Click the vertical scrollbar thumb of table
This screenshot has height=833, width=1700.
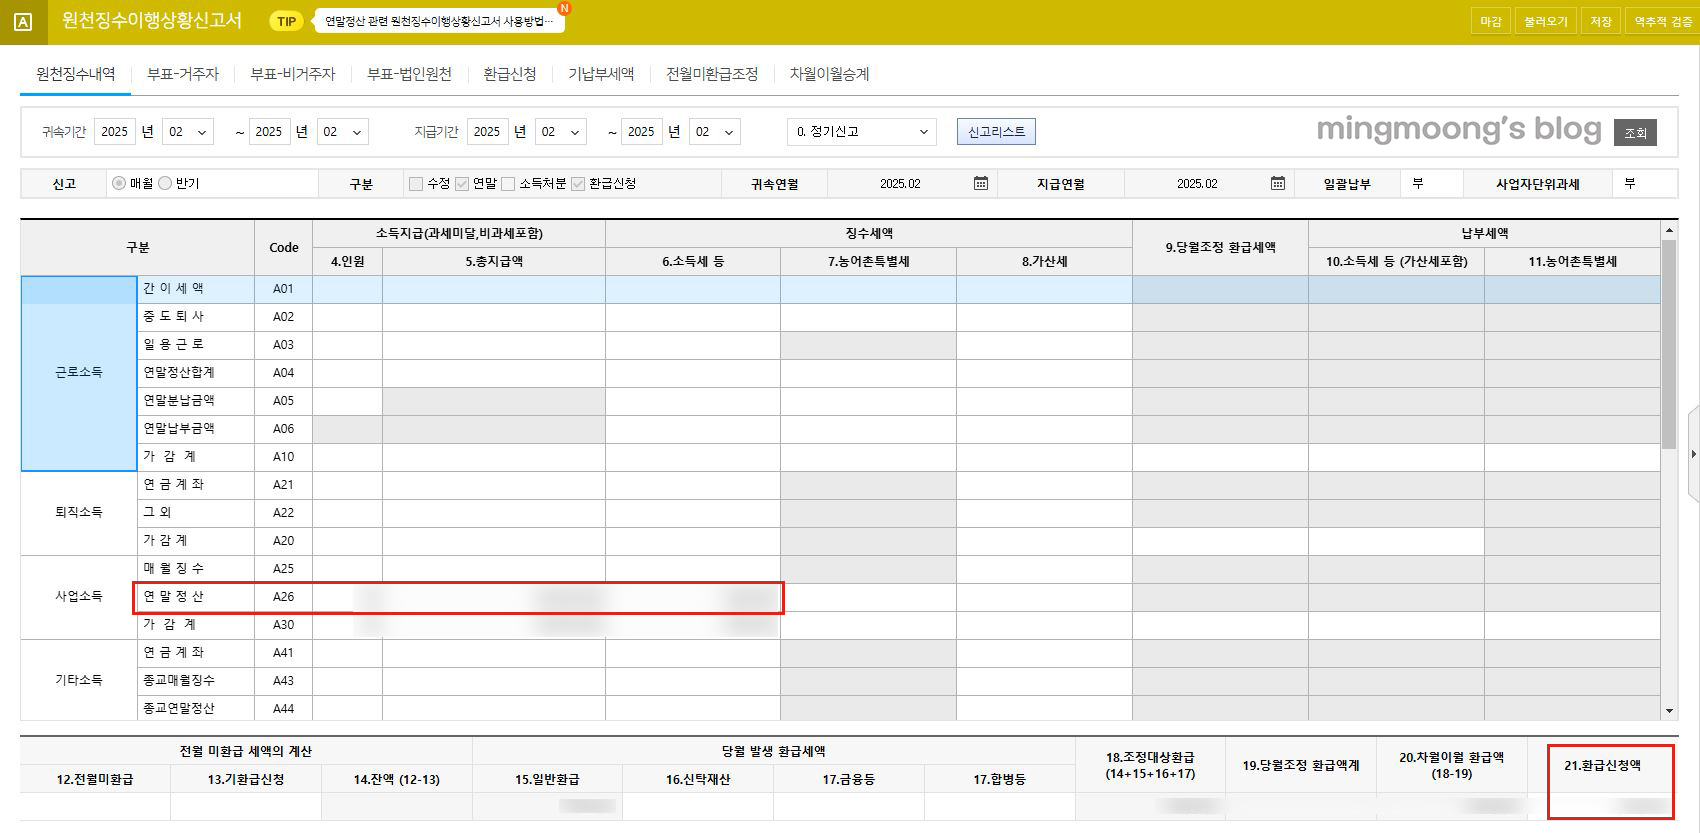(x=1669, y=344)
